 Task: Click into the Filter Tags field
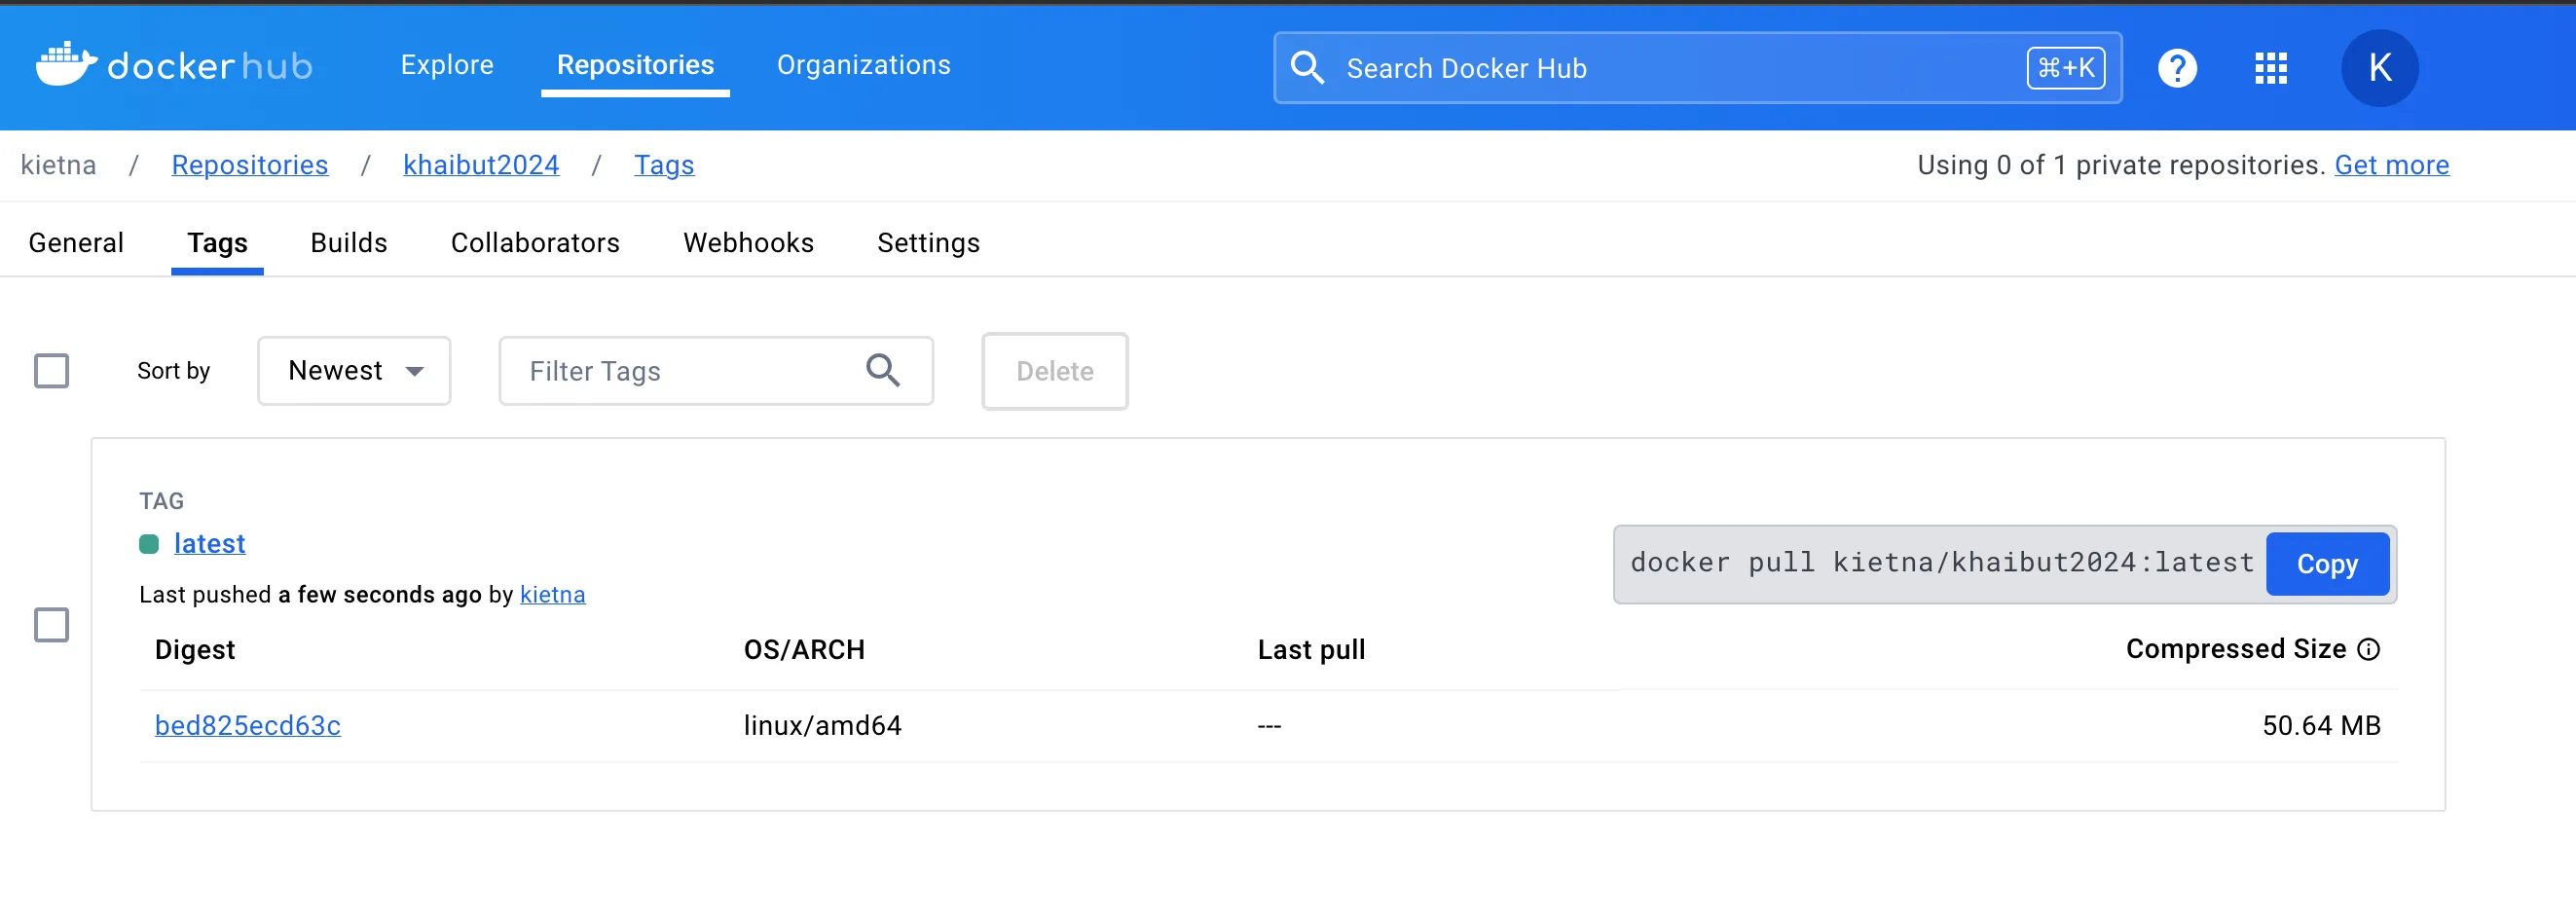point(715,371)
